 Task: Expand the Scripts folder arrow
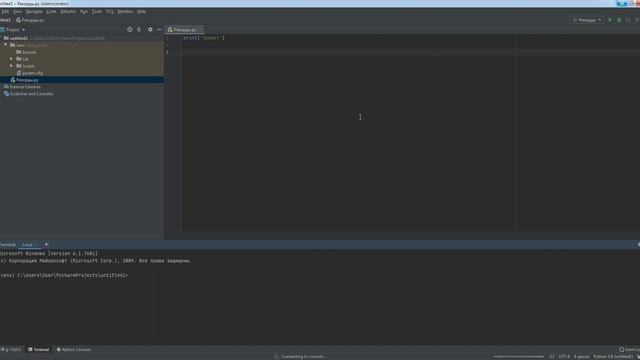pyautogui.click(x=11, y=66)
